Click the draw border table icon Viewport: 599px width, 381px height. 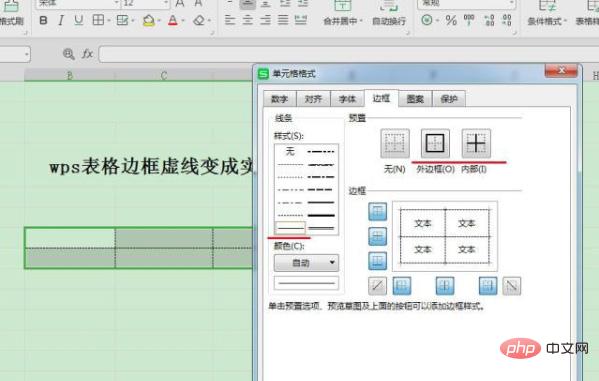pos(122,20)
